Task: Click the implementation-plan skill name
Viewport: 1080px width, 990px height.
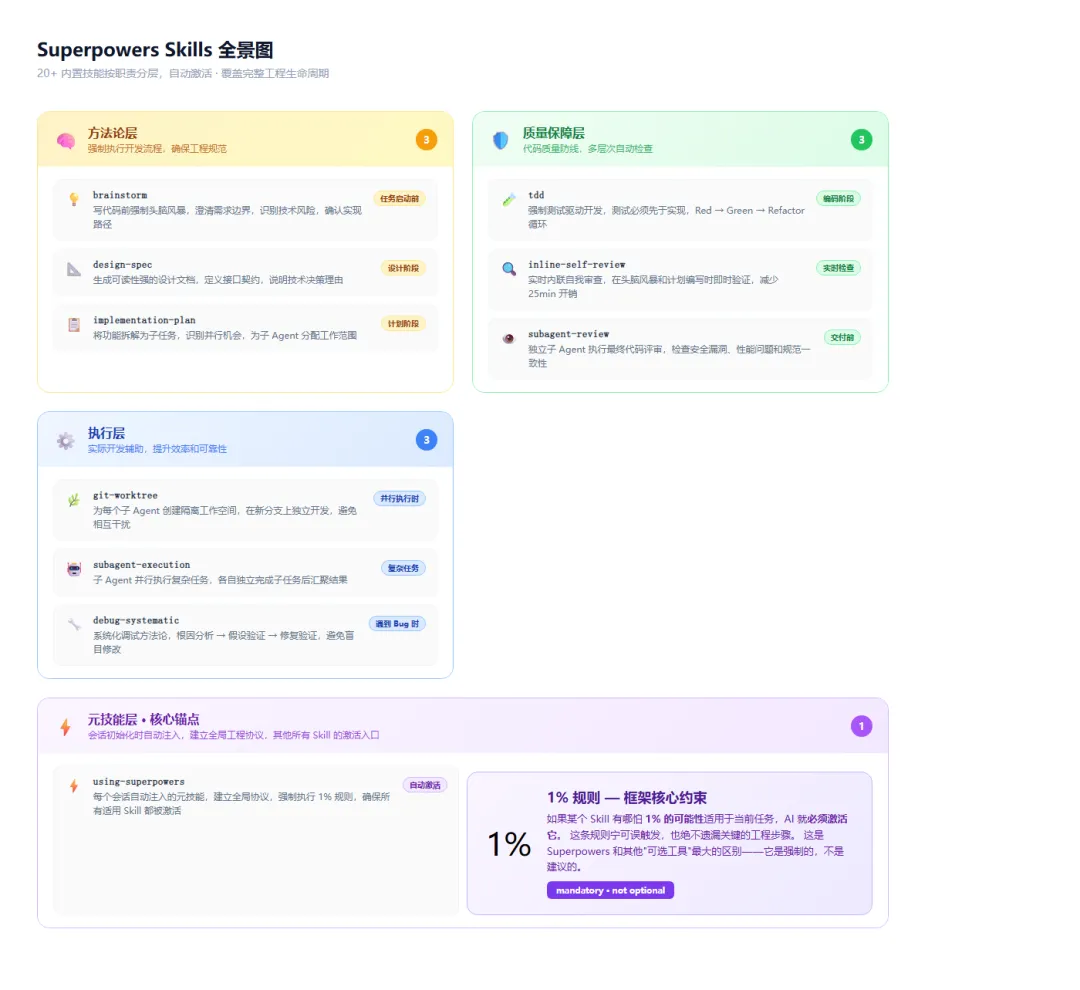Action: tap(144, 320)
